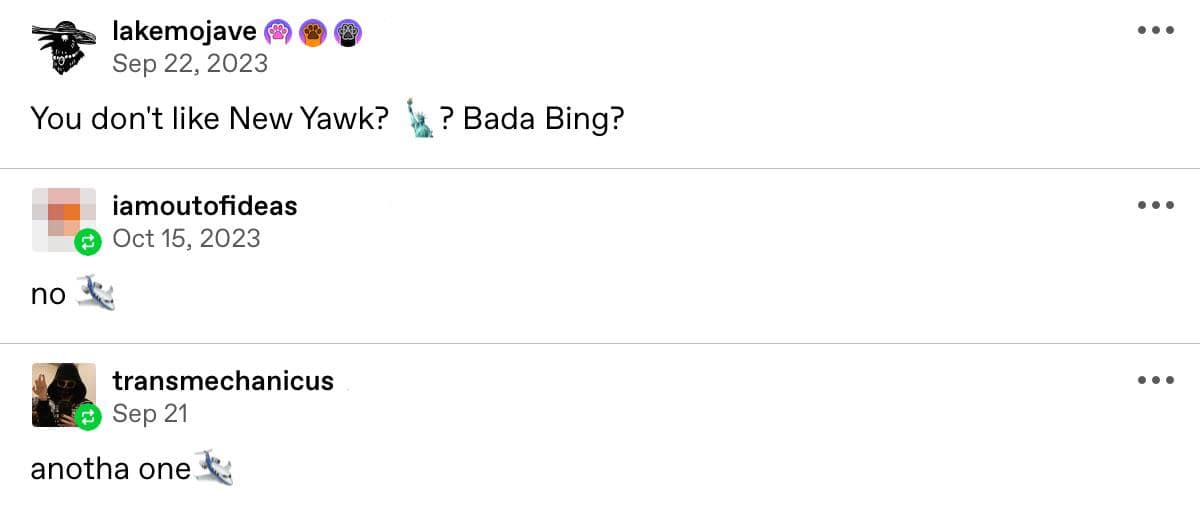Expand the three-dot menu on transmechanicus' reblog
Image resolution: width=1200 pixels, height=517 pixels.
click(1155, 380)
